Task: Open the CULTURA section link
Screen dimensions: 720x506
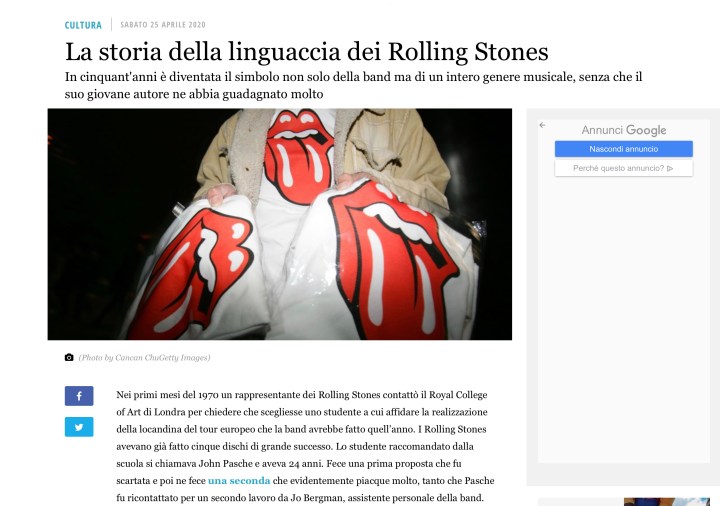Action: click(83, 25)
